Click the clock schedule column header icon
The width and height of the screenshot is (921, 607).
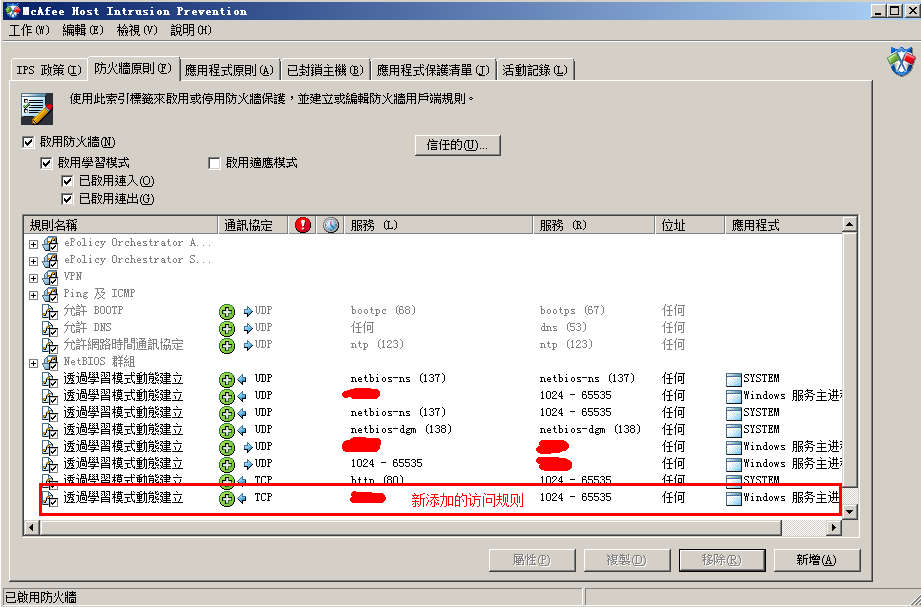click(x=331, y=225)
